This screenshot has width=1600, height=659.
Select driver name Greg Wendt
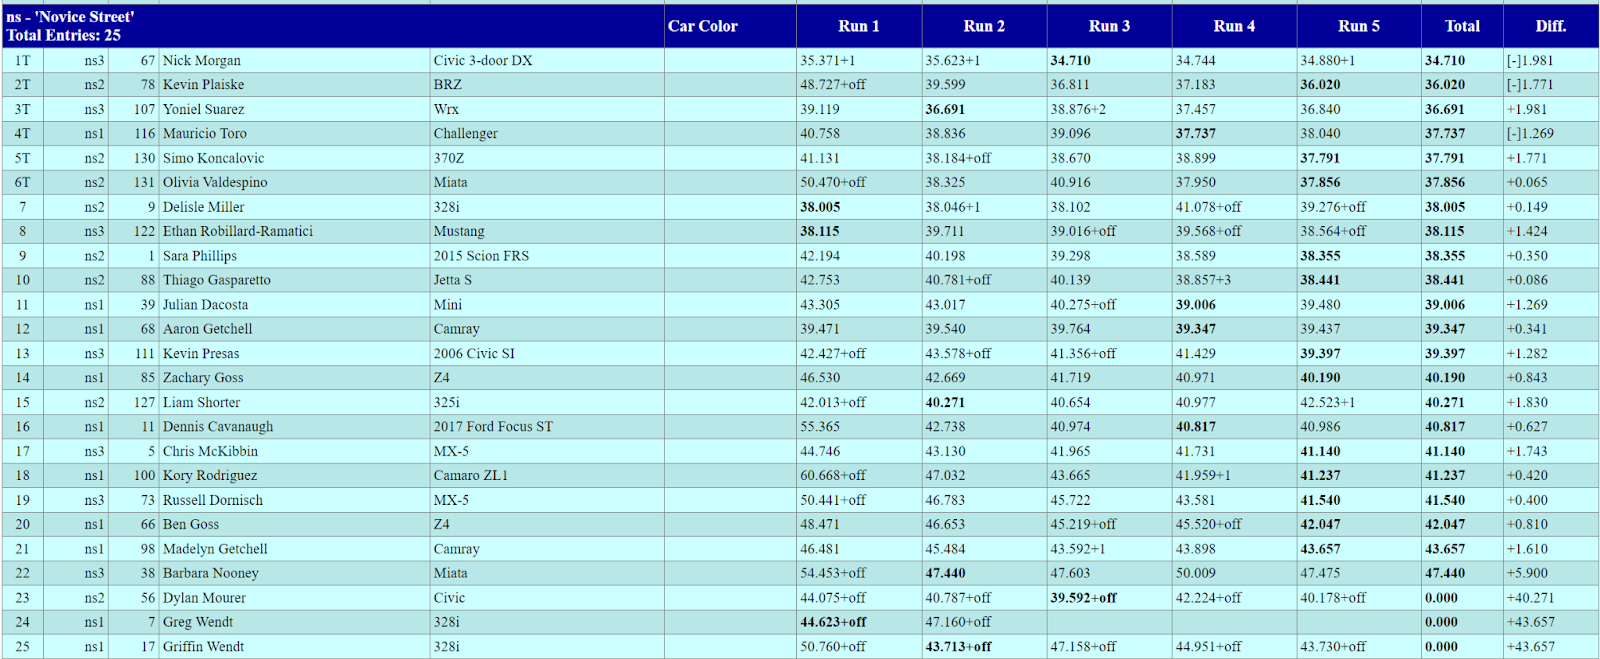click(x=198, y=622)
